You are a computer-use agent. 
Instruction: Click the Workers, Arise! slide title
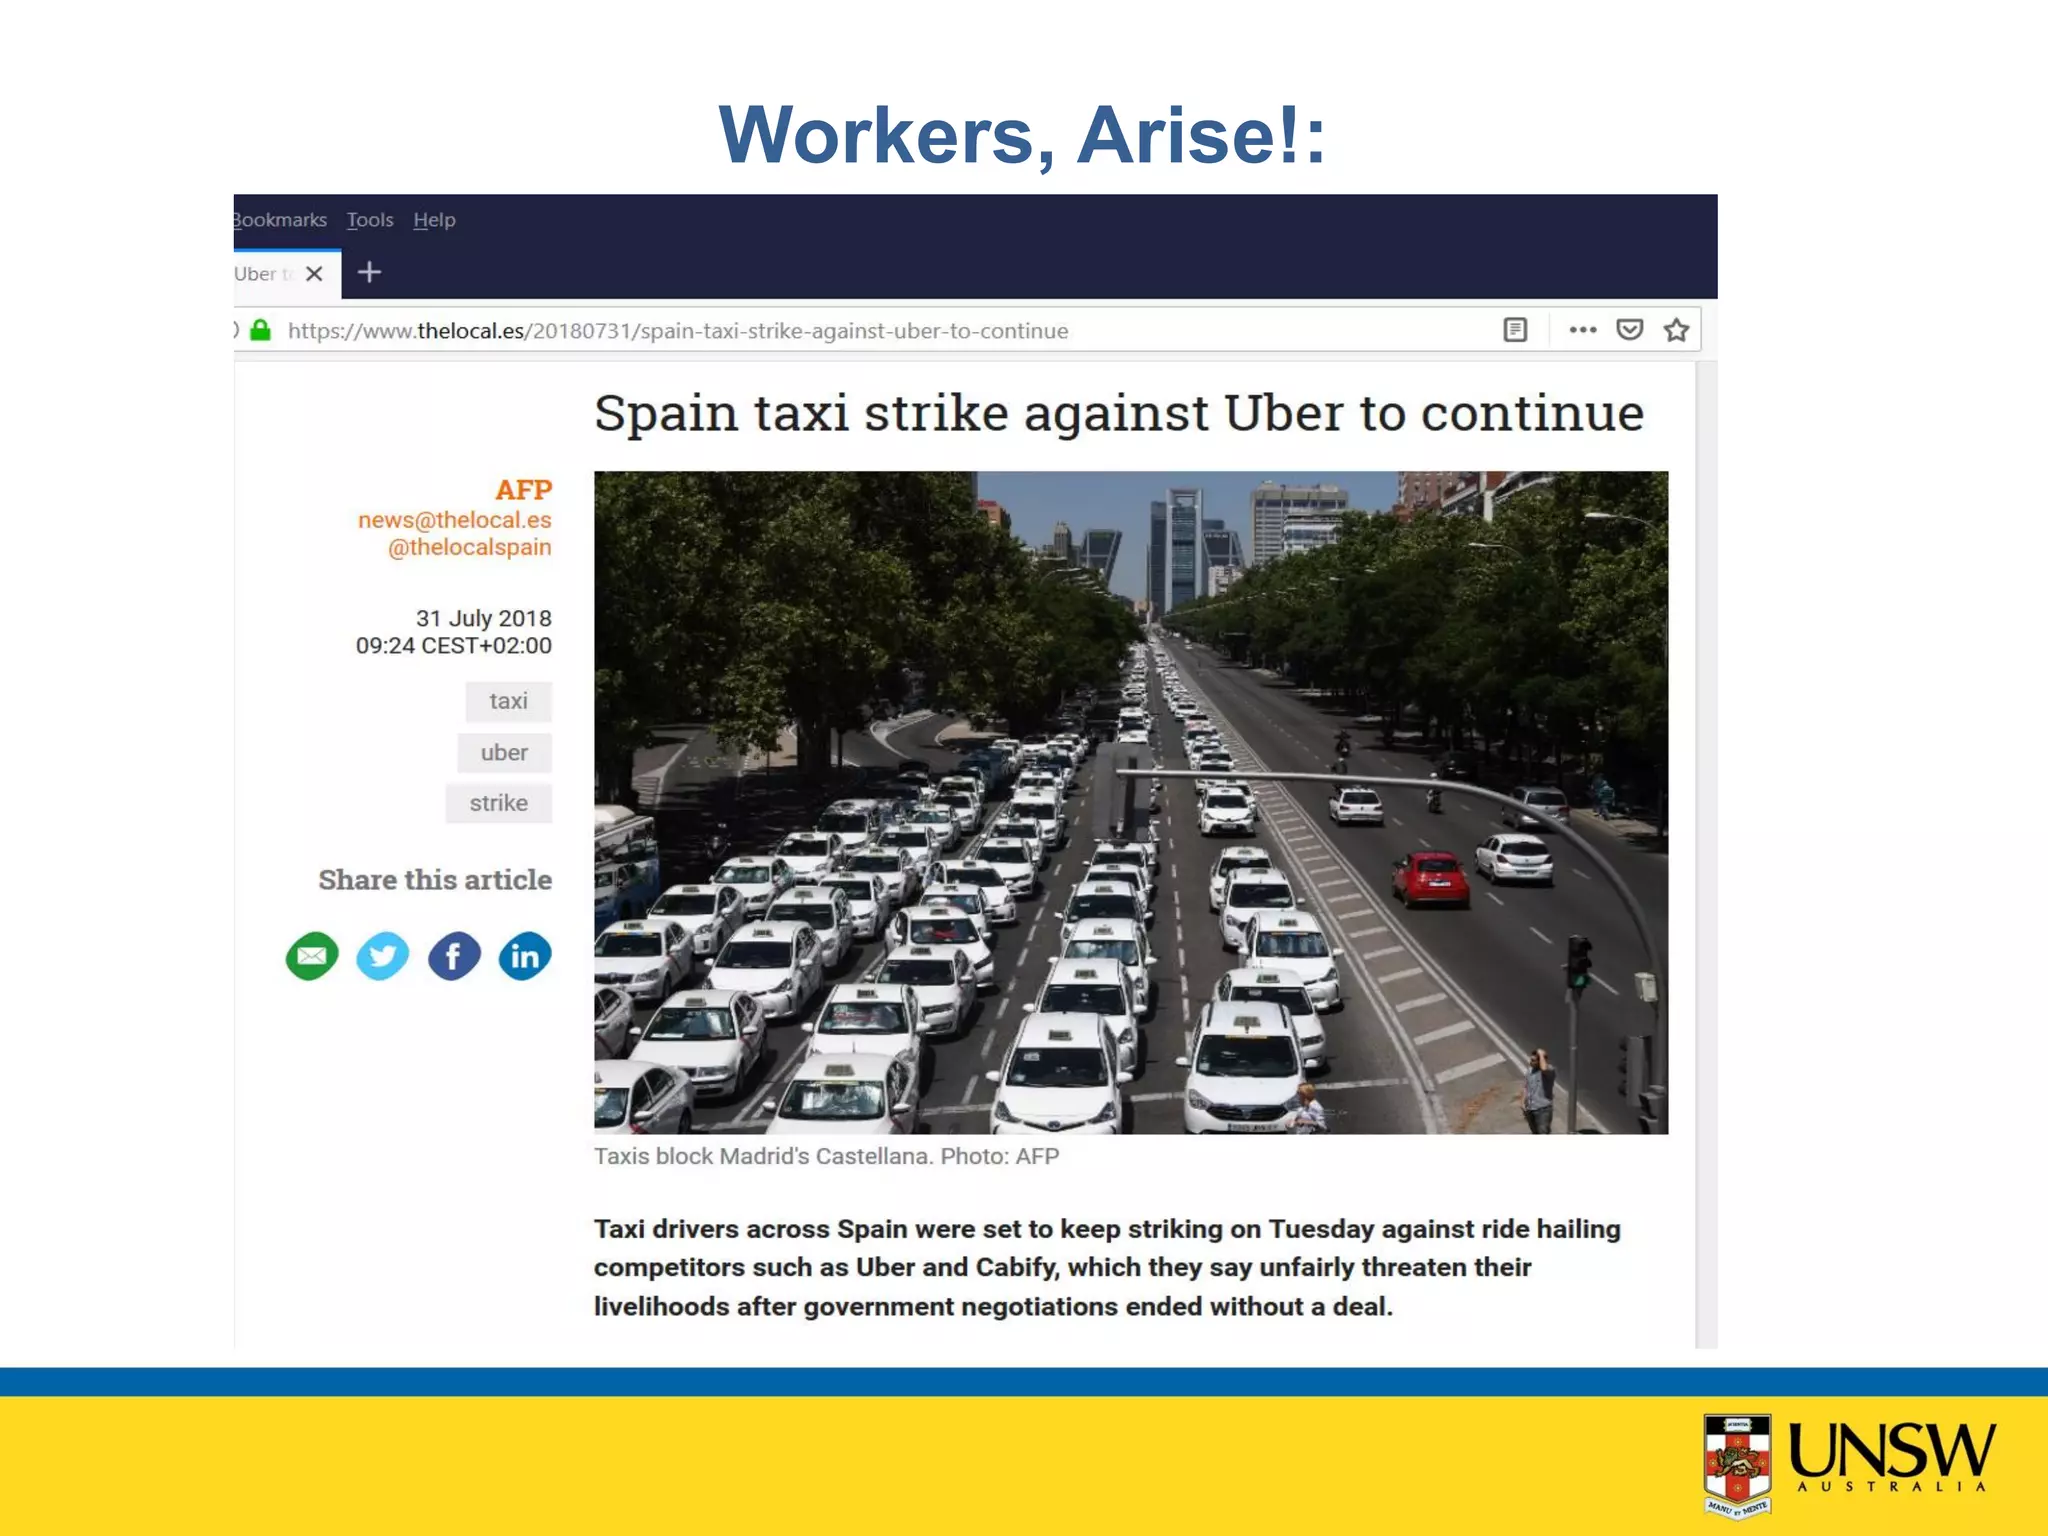point(1023,135)
